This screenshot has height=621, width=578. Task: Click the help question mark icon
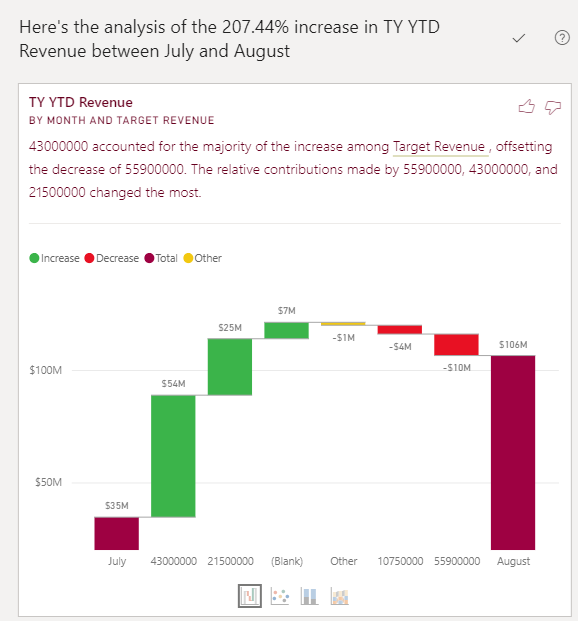click(562, 38)
